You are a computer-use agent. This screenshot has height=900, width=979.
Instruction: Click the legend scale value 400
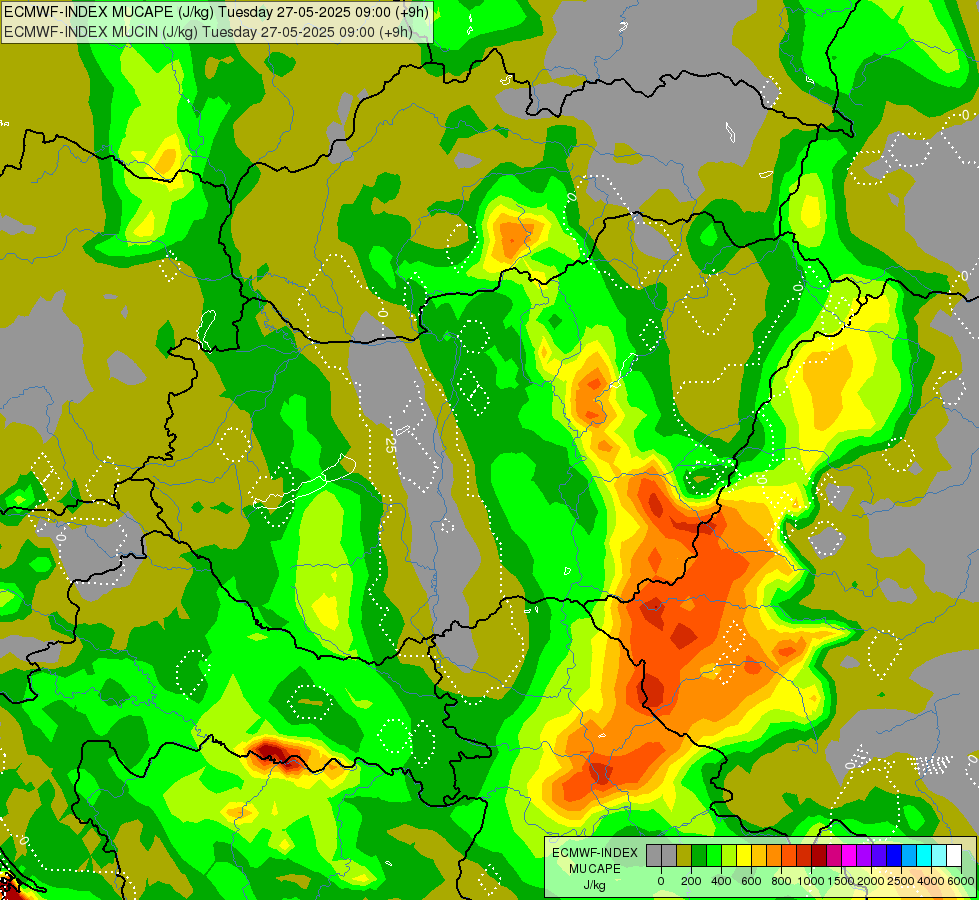tap(721, 881)
